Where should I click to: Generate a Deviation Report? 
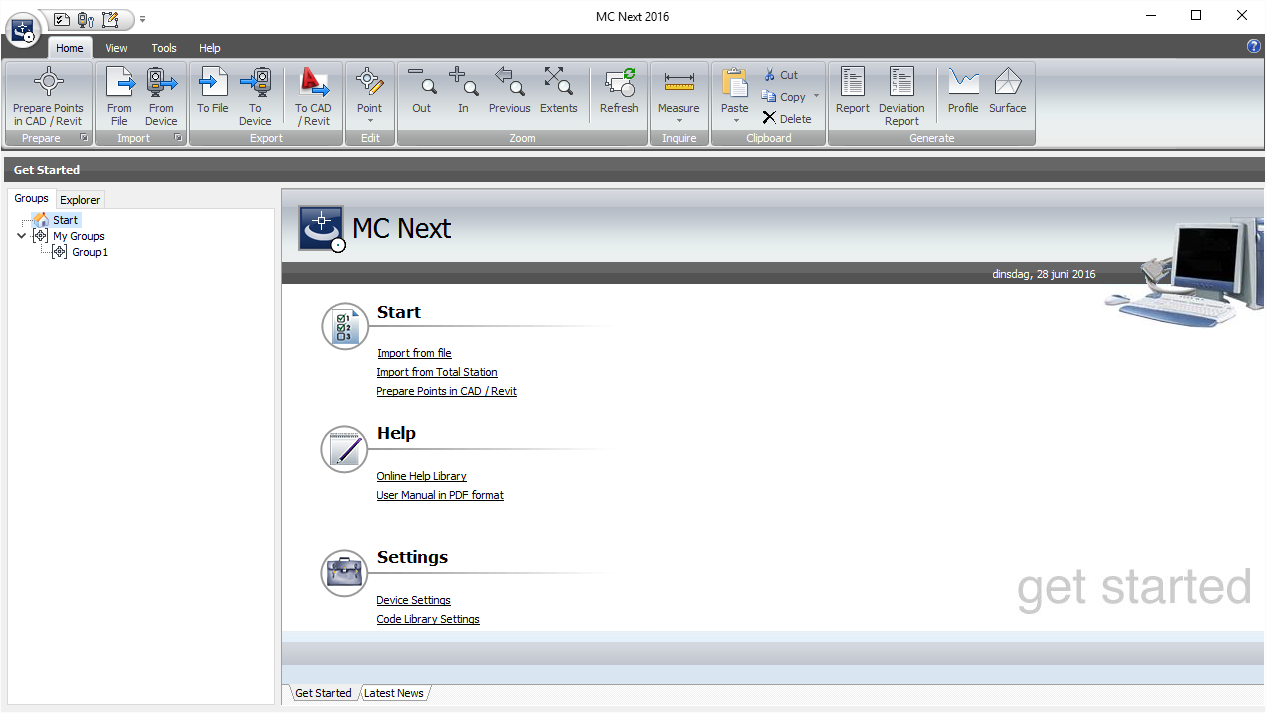click(x=902, y=97)
